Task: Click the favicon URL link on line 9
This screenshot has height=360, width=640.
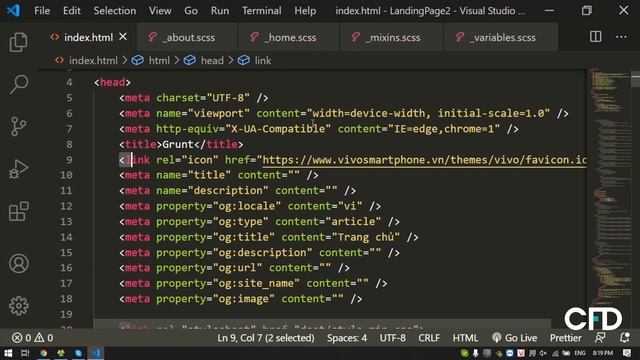Action: 424,160
